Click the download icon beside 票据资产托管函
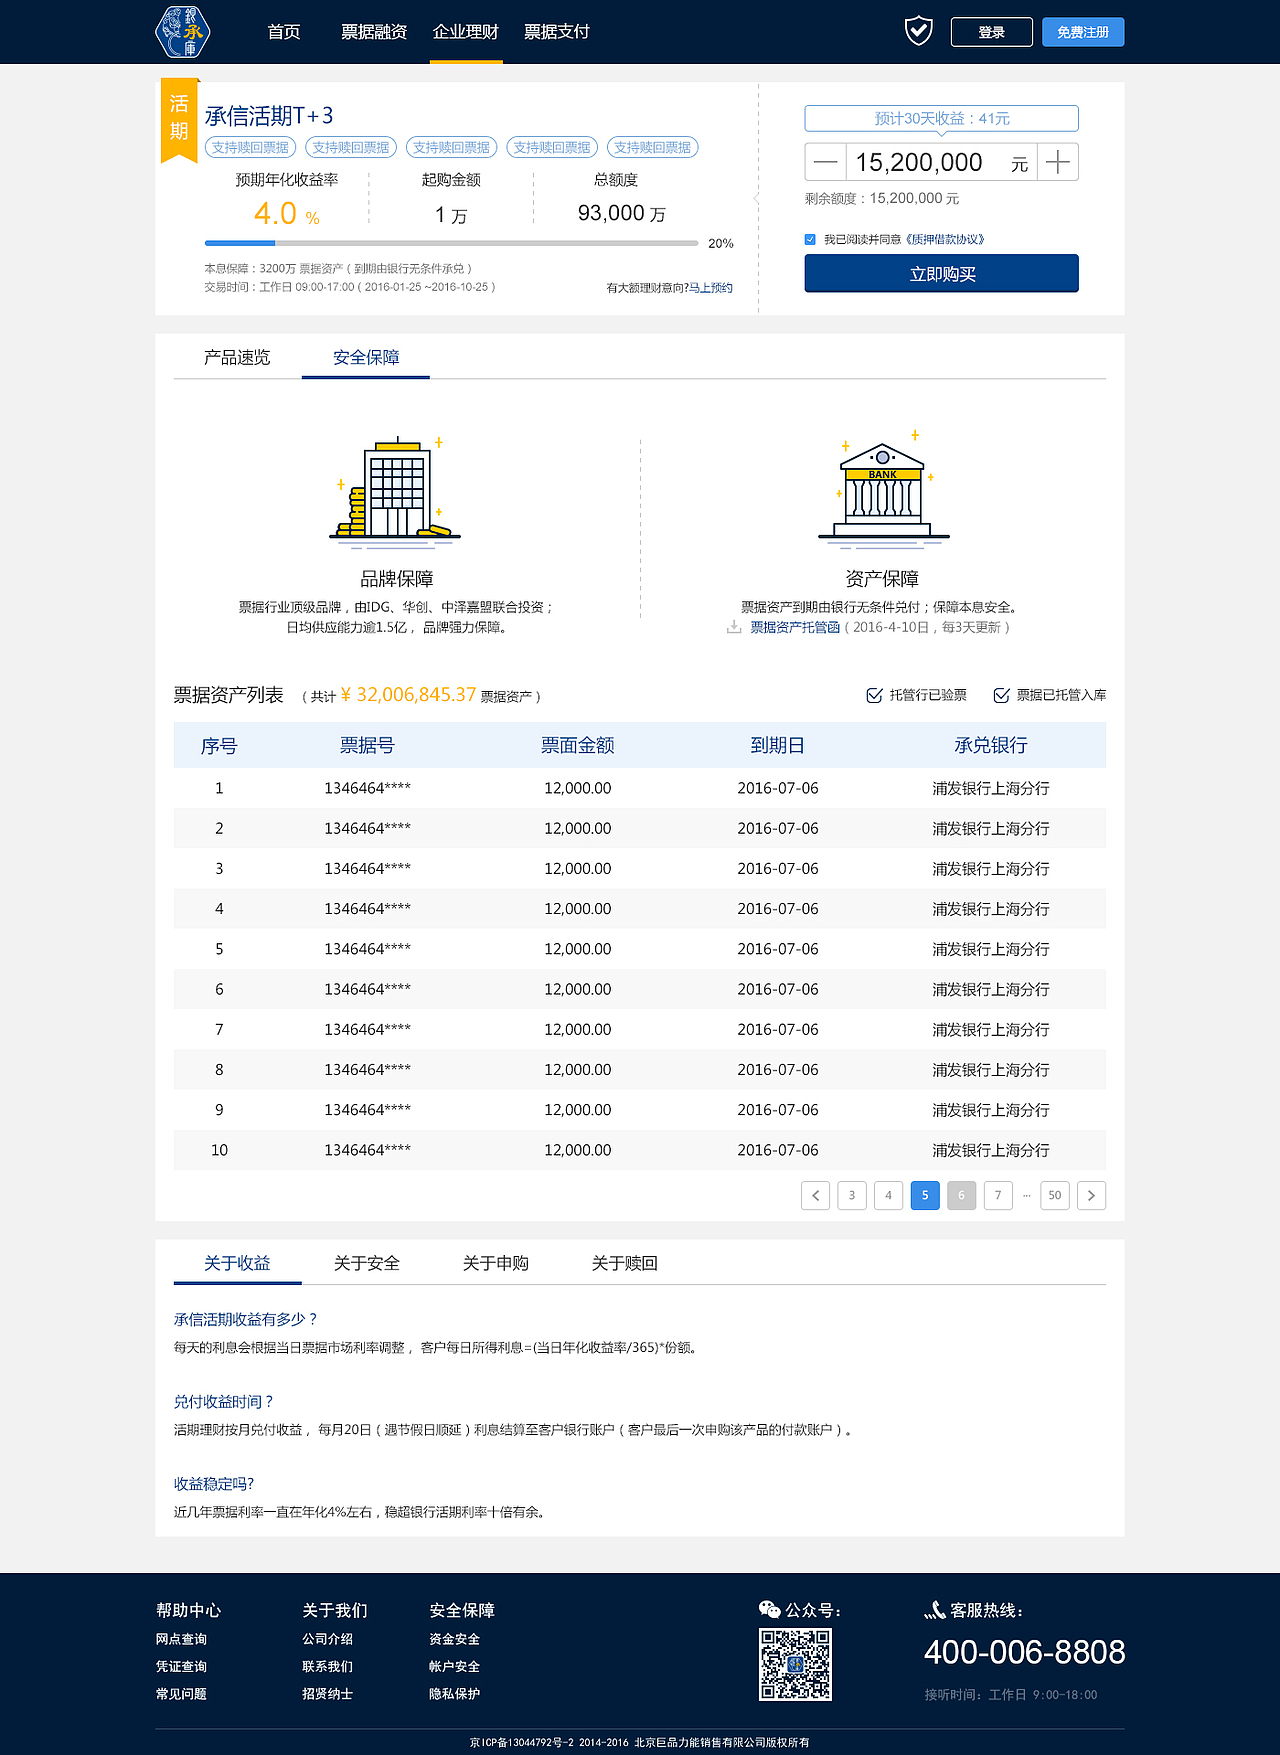The height and width of the screenshot is (1755, 1280). click(x=734, y=627)
